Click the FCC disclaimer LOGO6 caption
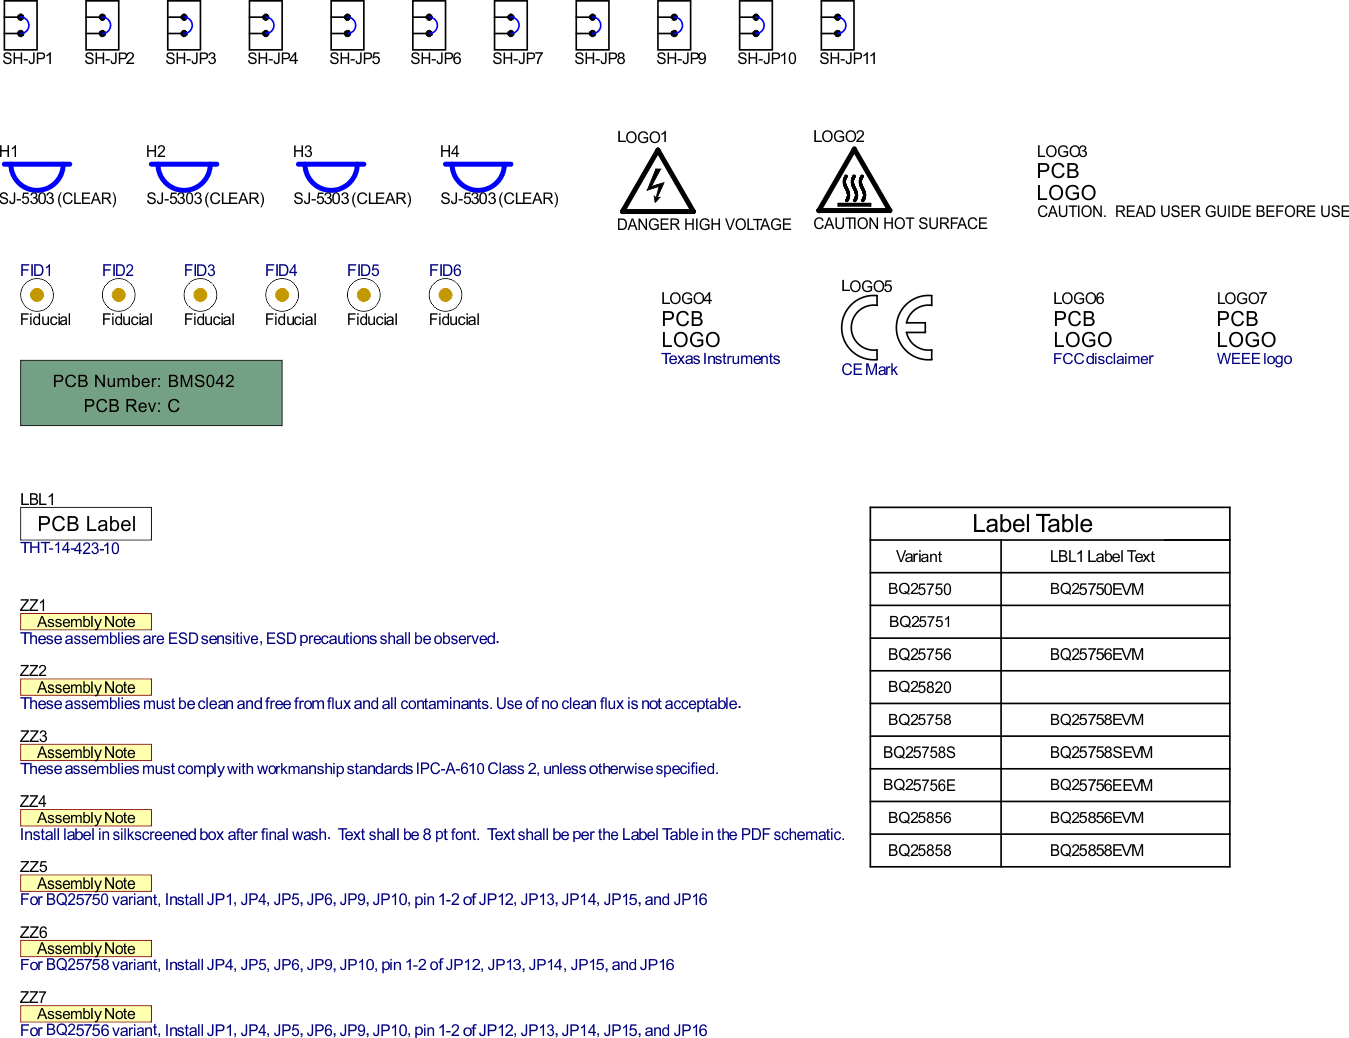The image size is (1349, 1038). (1103, 359)
